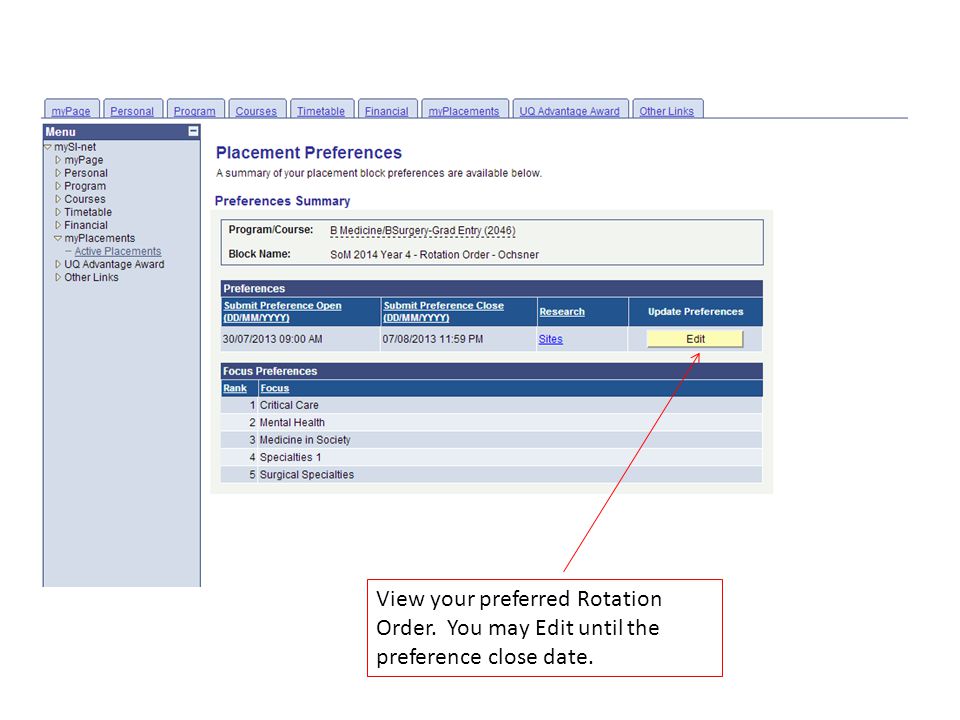
Task: Collapse the Menu panel with minus icon
Action: coord(193,131)
